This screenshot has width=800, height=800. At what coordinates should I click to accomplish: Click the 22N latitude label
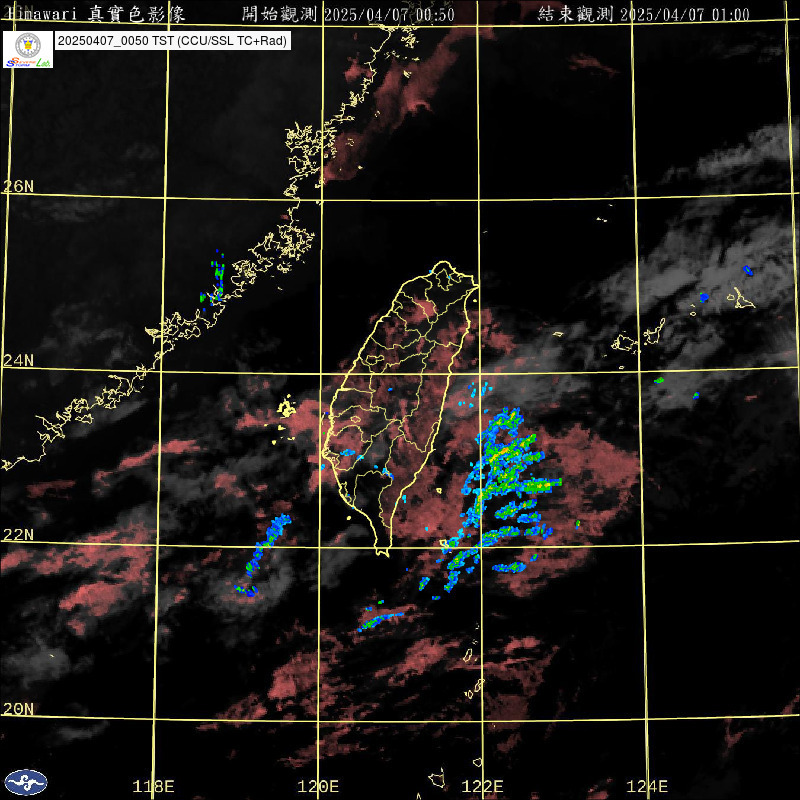[x=17, y=534]
